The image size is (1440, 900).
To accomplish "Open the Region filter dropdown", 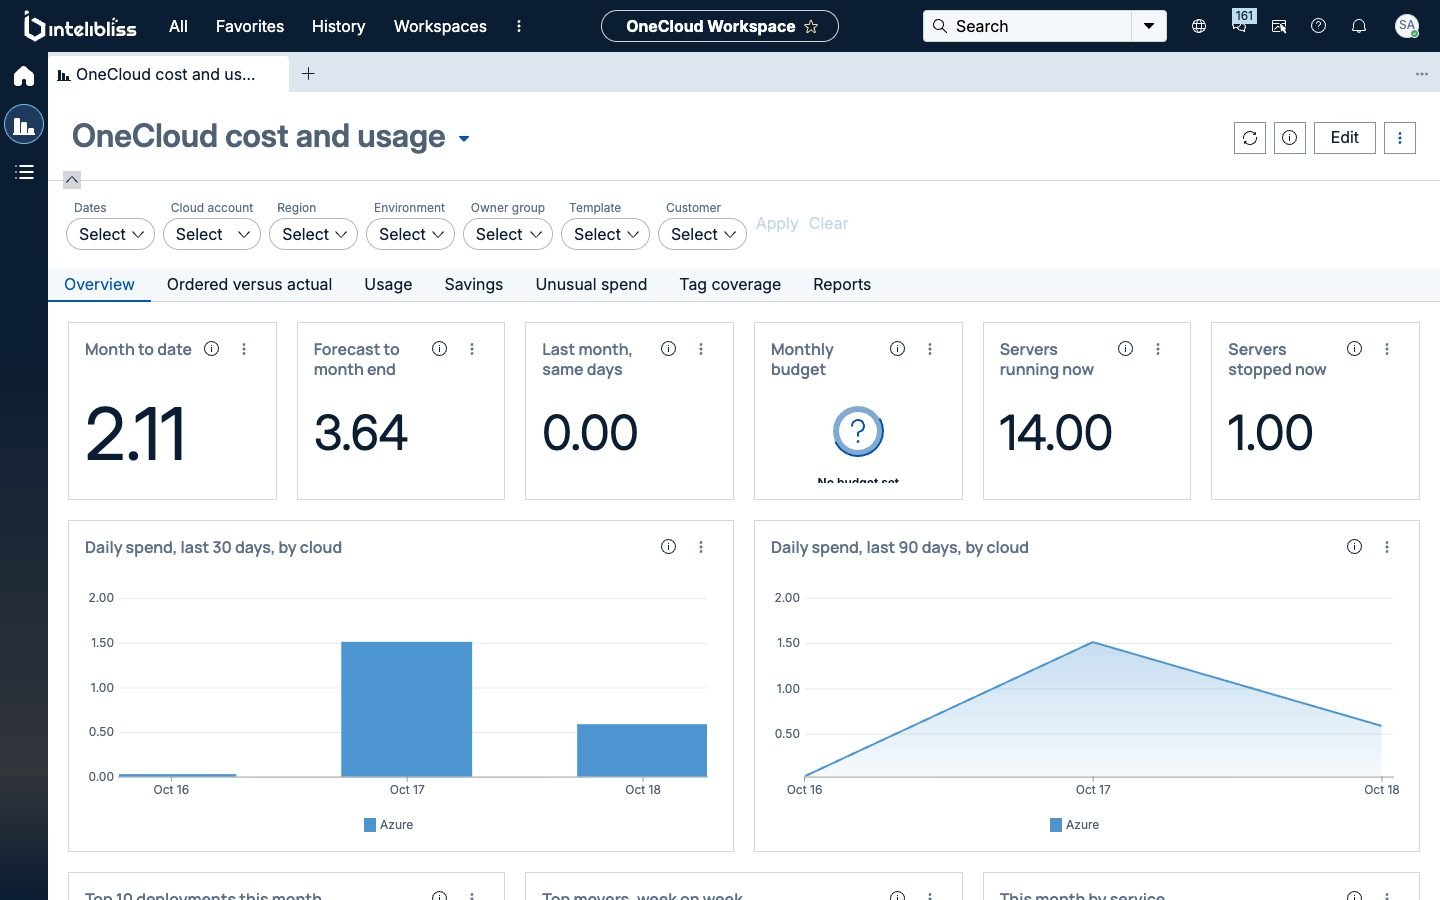I will tap(313, 234).
